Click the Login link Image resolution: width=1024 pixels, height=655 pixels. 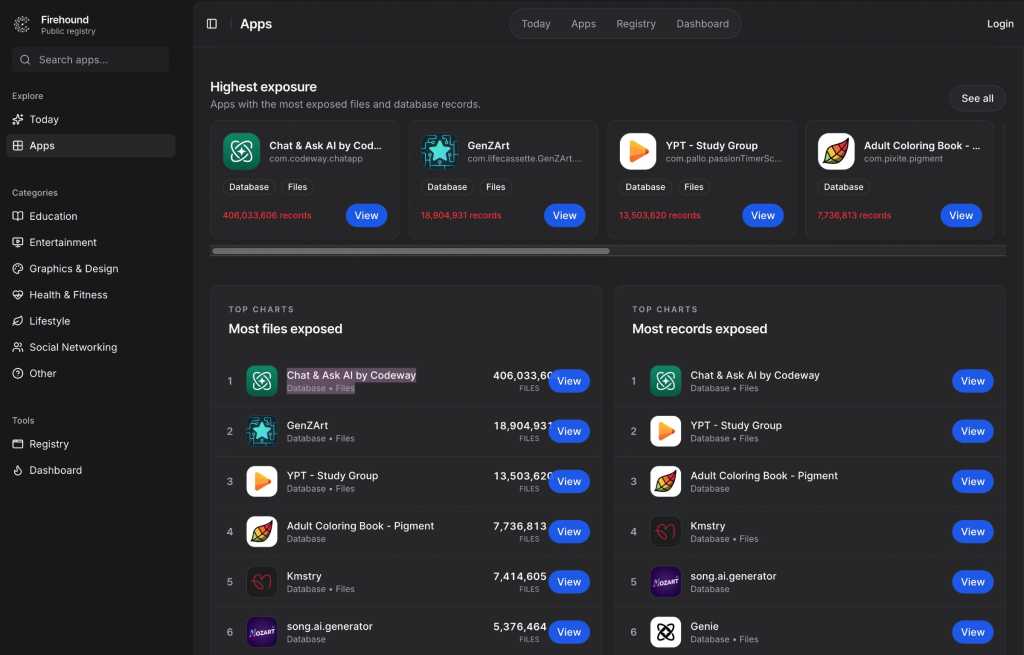(x=1000, y=24)
